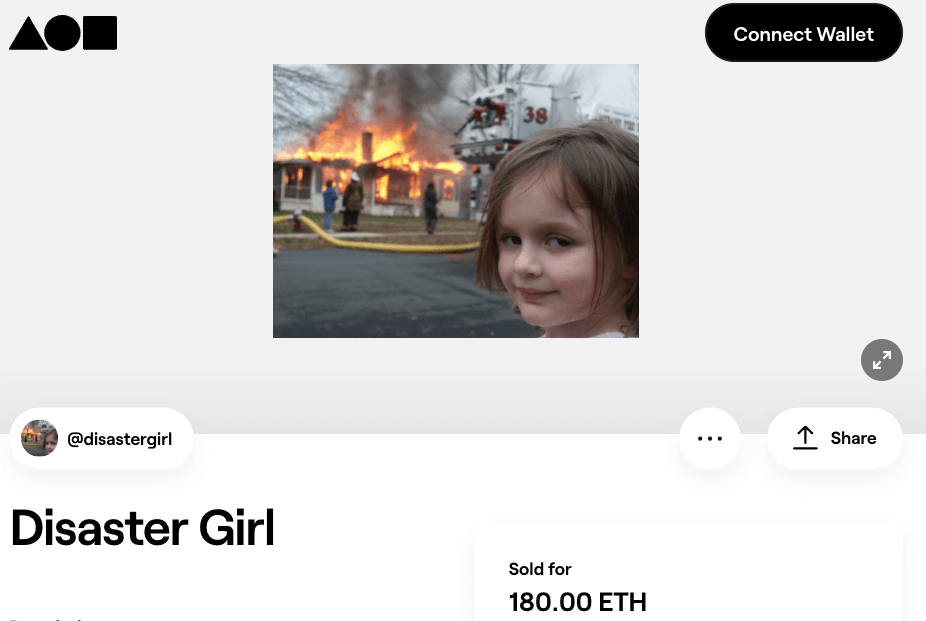Click the square shape in the logo
The width and height of the screenshot is (926, 621).
(100, 33)
